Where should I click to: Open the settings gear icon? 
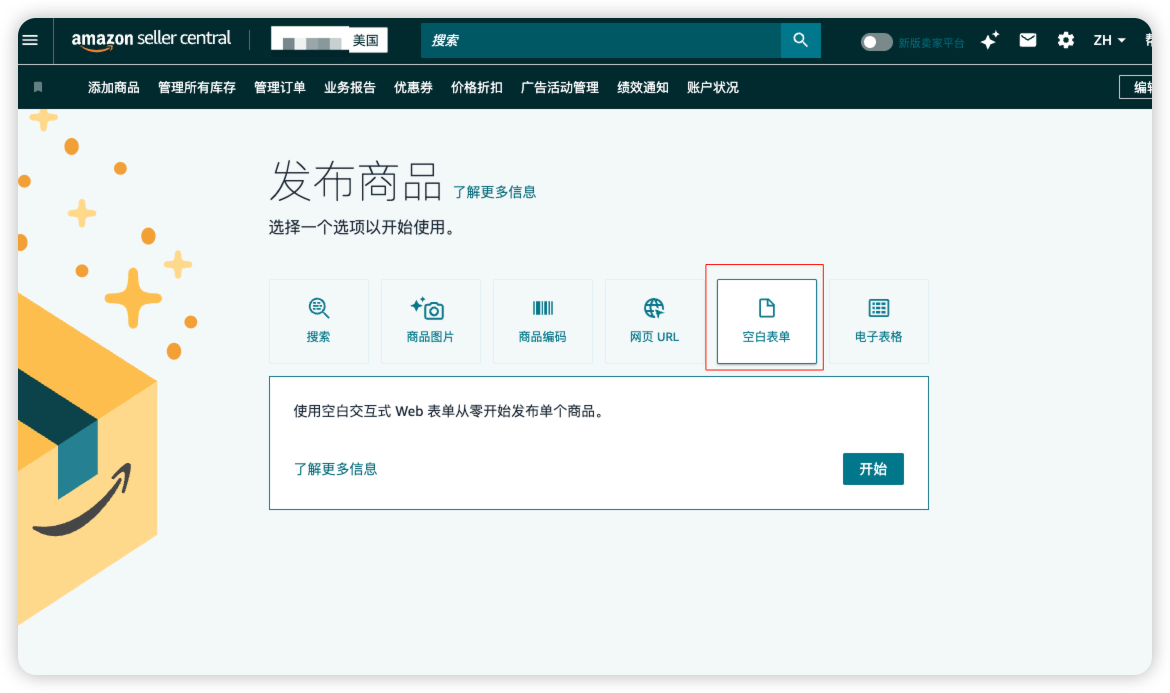[x=1066, y=40]
